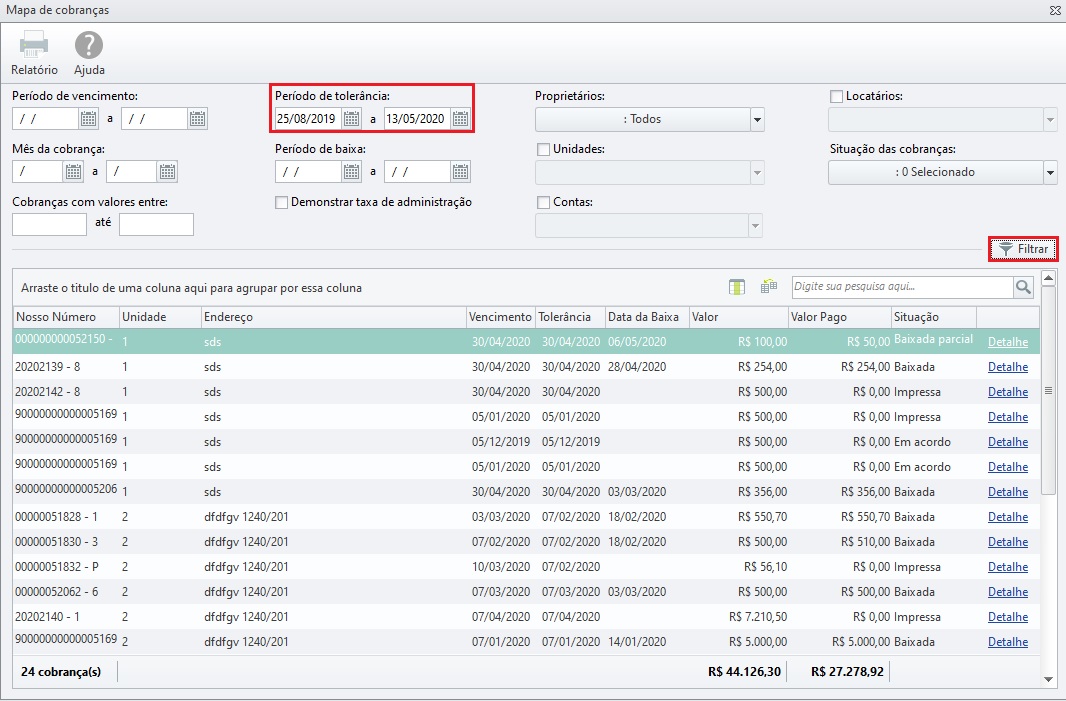Expand Situação das cobranças dropdown arrow
The image size is (1066, 701).
[1050, 173]
